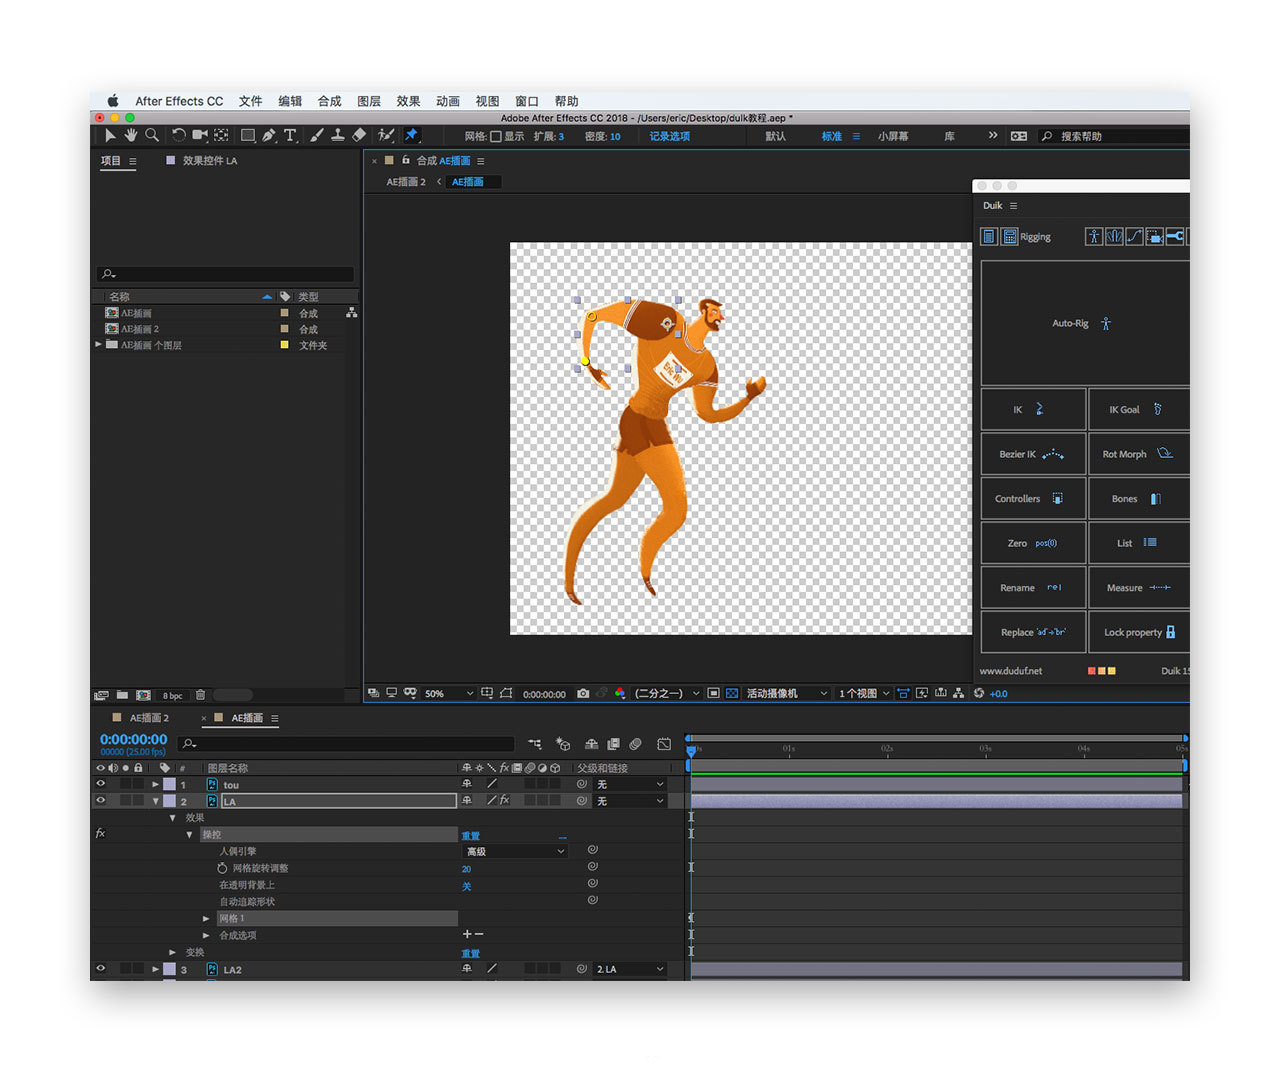Select the Hand tool
The image size is (1280, 1074).
[130, 135]
